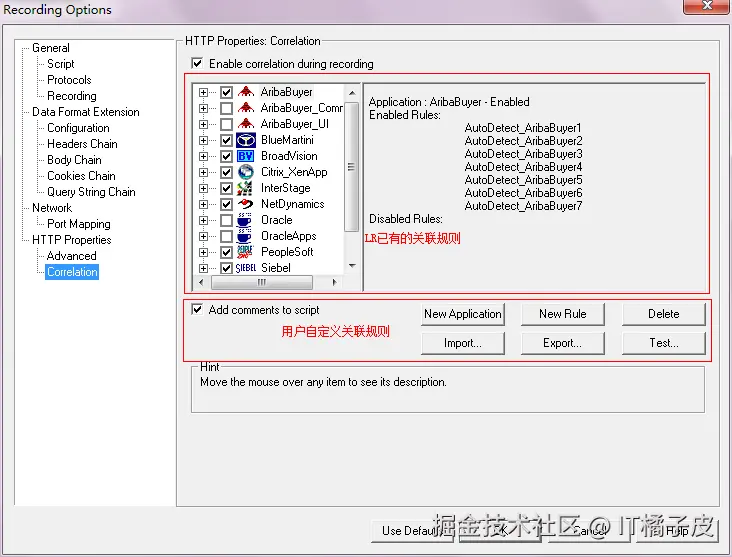This screenshot has width=732, height=557.
Task: Expand the Citrix_XenApp tree node
Action: (x=203, y=172)
